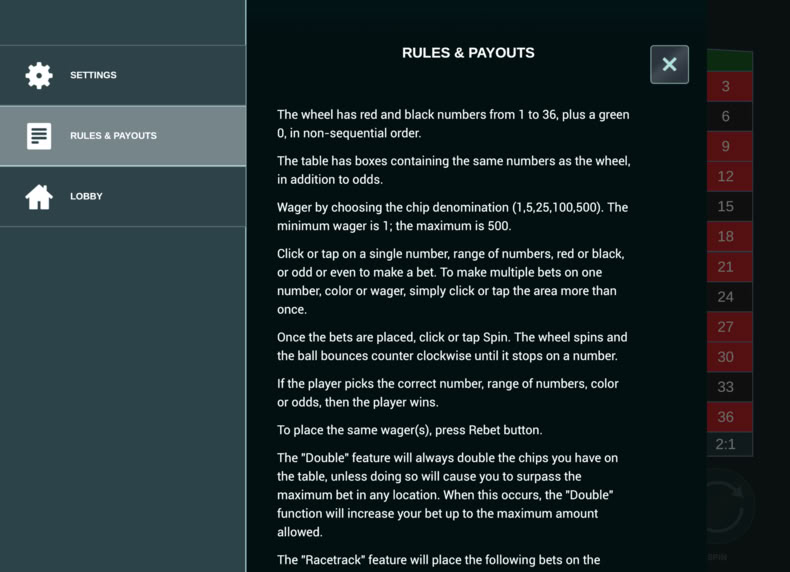Open the Settings menu entry
The width and height of the screenshot is (790, 572).
[x=123, y=76]
